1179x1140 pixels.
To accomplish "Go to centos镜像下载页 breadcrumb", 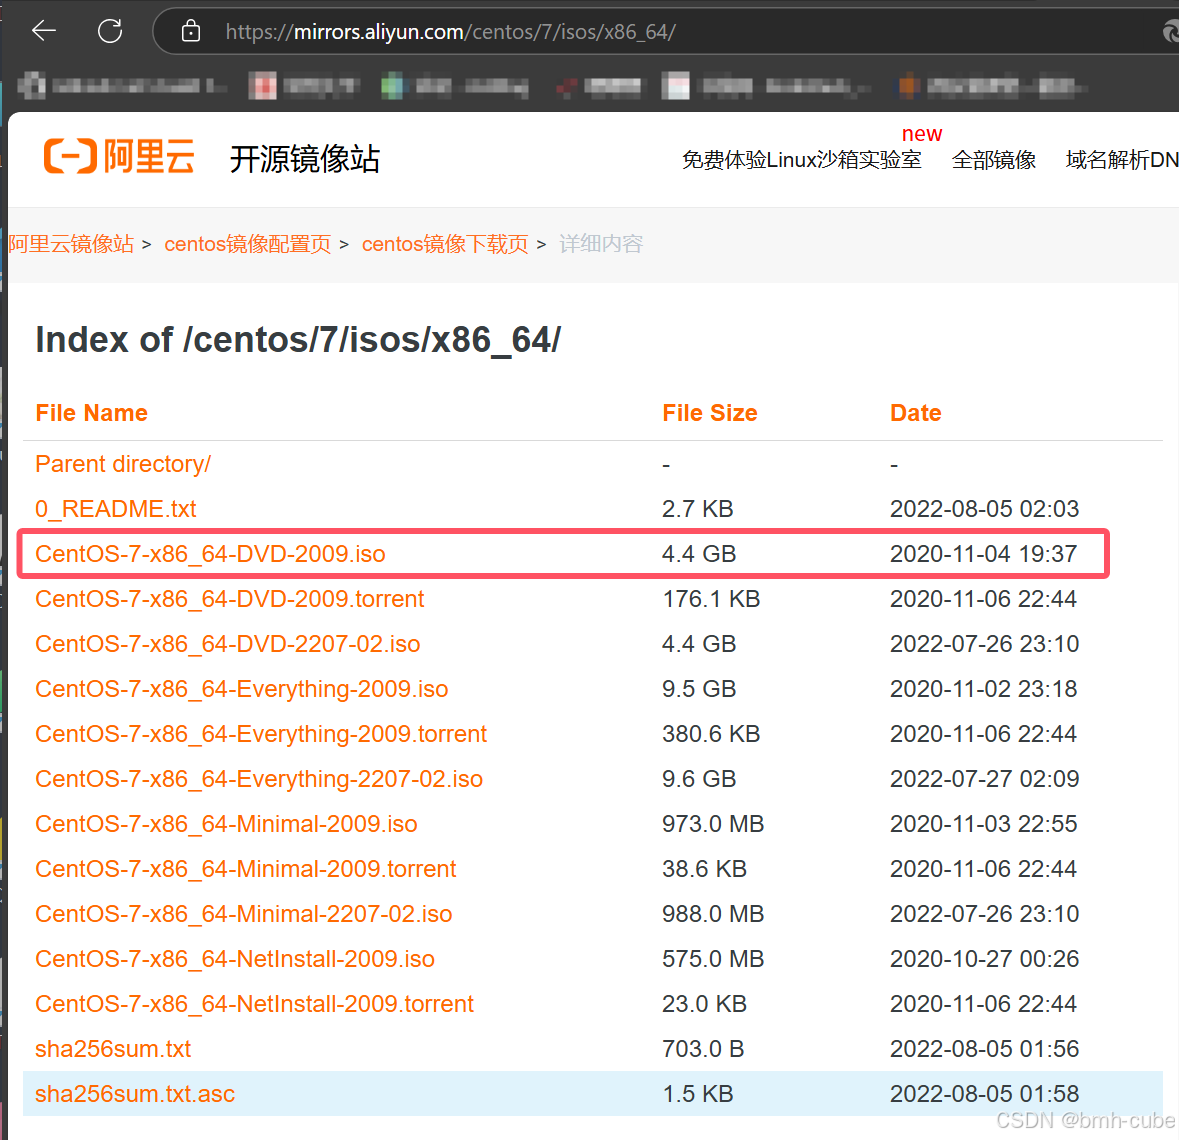I will (445, 244).
